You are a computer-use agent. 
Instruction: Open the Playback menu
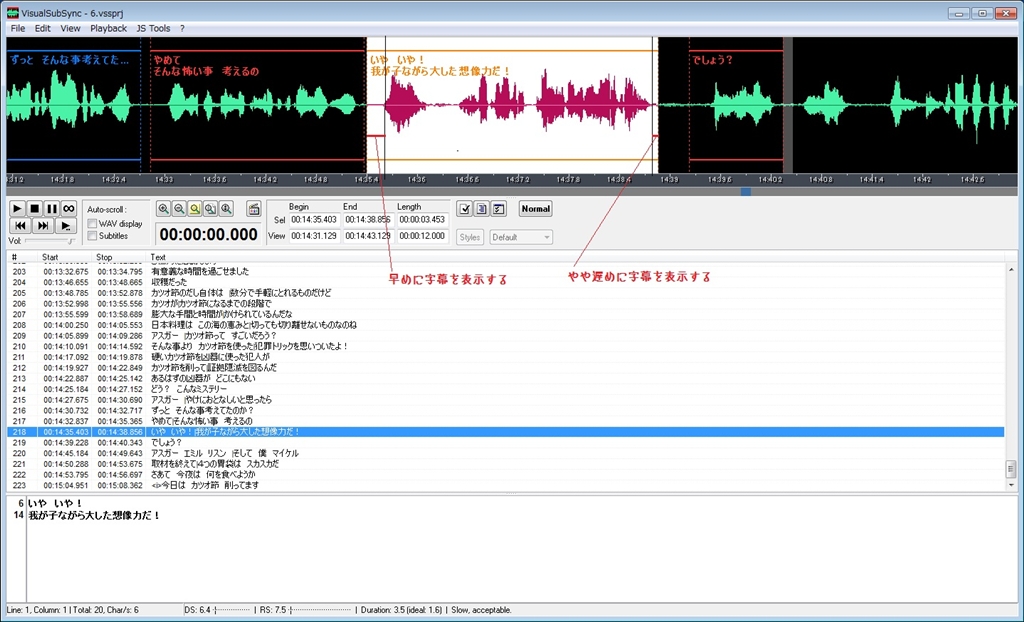pyautogui.click(x=108, y=28)
